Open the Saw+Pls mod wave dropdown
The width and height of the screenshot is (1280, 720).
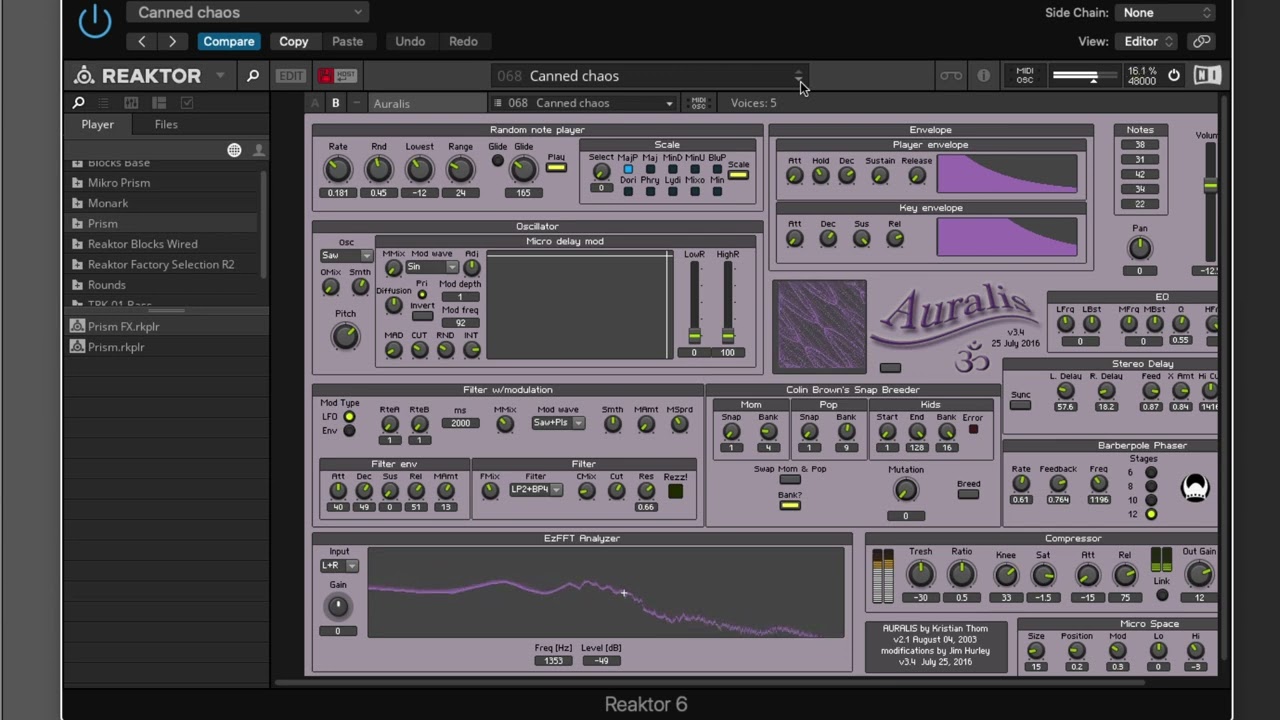coord(558,423)
